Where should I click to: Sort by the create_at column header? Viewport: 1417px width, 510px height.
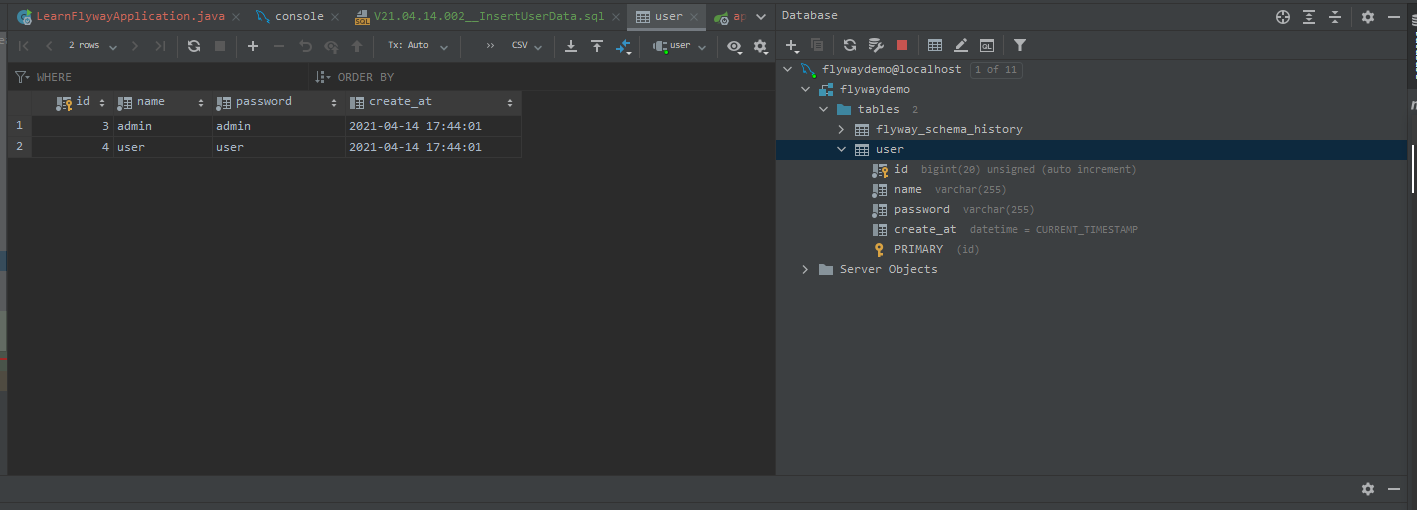click(x=432, y=102)
